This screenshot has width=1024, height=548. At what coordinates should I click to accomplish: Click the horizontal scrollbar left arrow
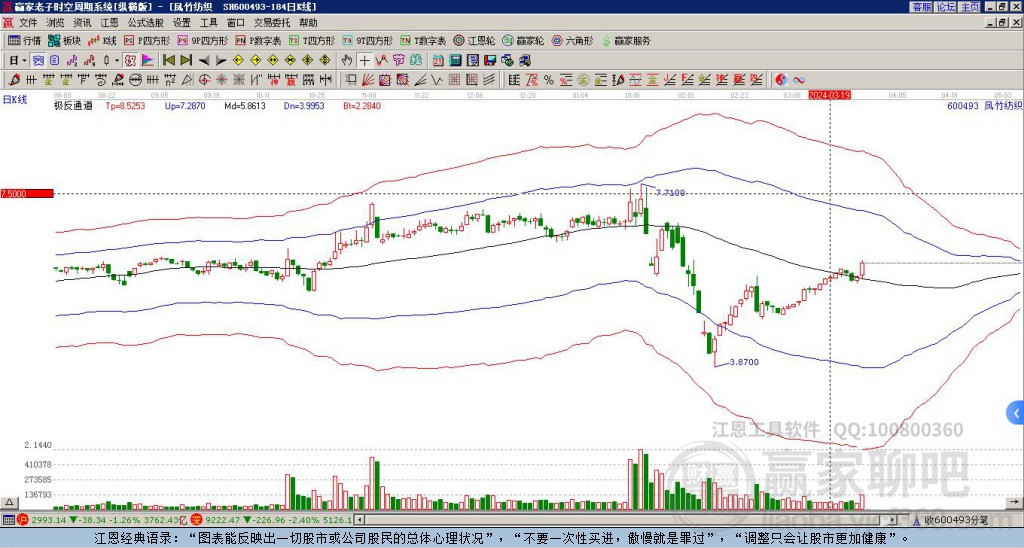pyautogui.click(x=359, y=520)
